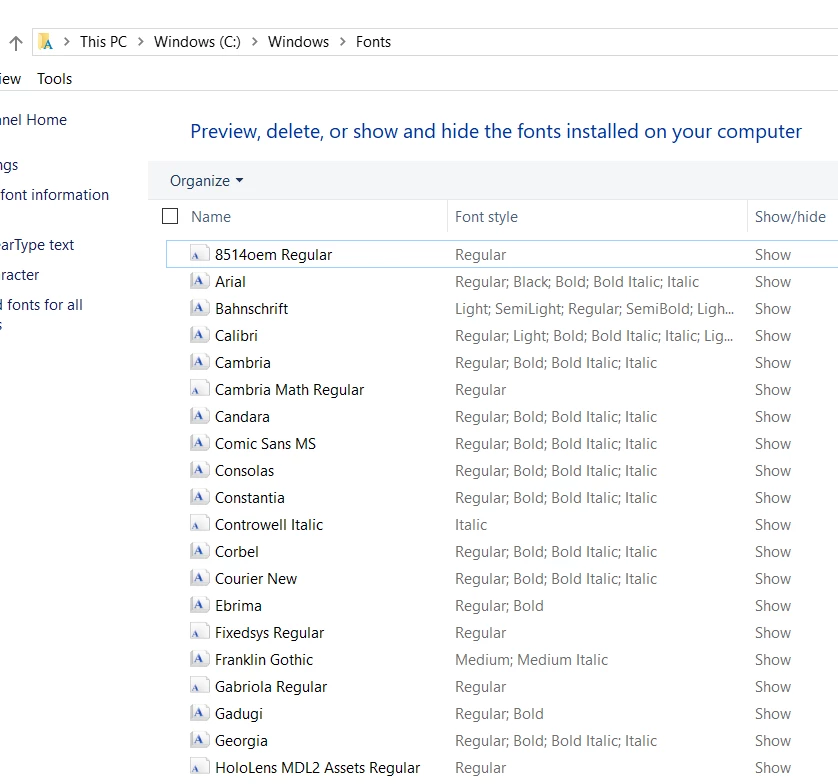Click the Candara font icon
Viewport: 838px width, 784px height.
[199, 416]
